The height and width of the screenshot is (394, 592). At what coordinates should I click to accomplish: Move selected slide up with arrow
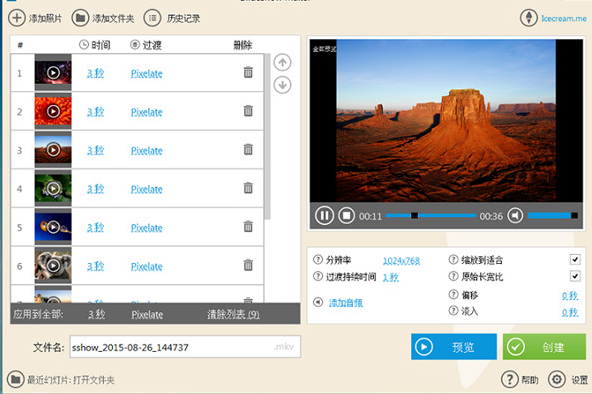282,62
